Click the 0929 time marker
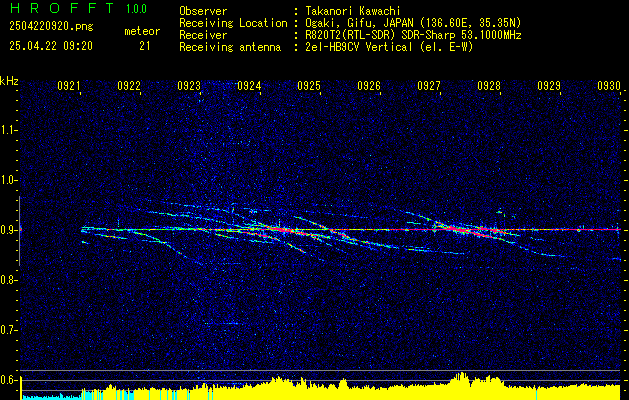The image size is (629, 400). (549, 85)
